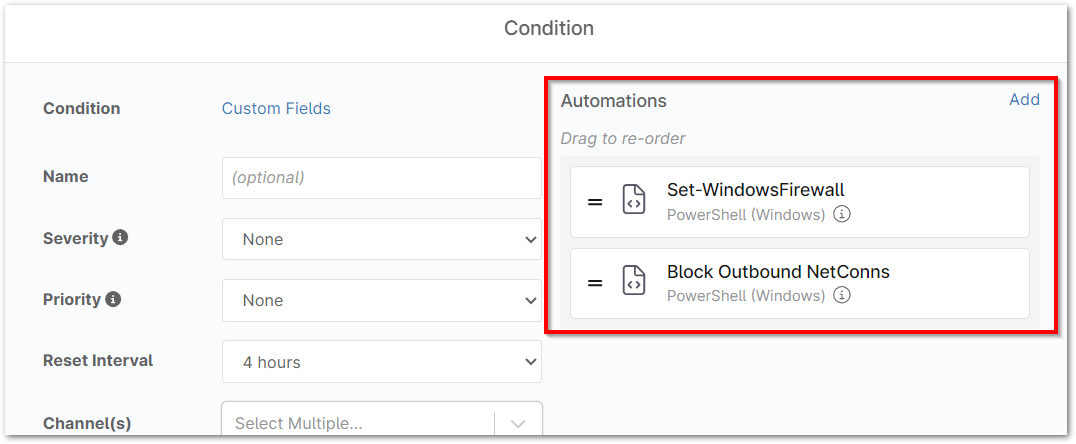Viewport: 1076px width, 444px height.
Task: Click the Block Outbound NetConns script icon
Action: coord(633,283)
